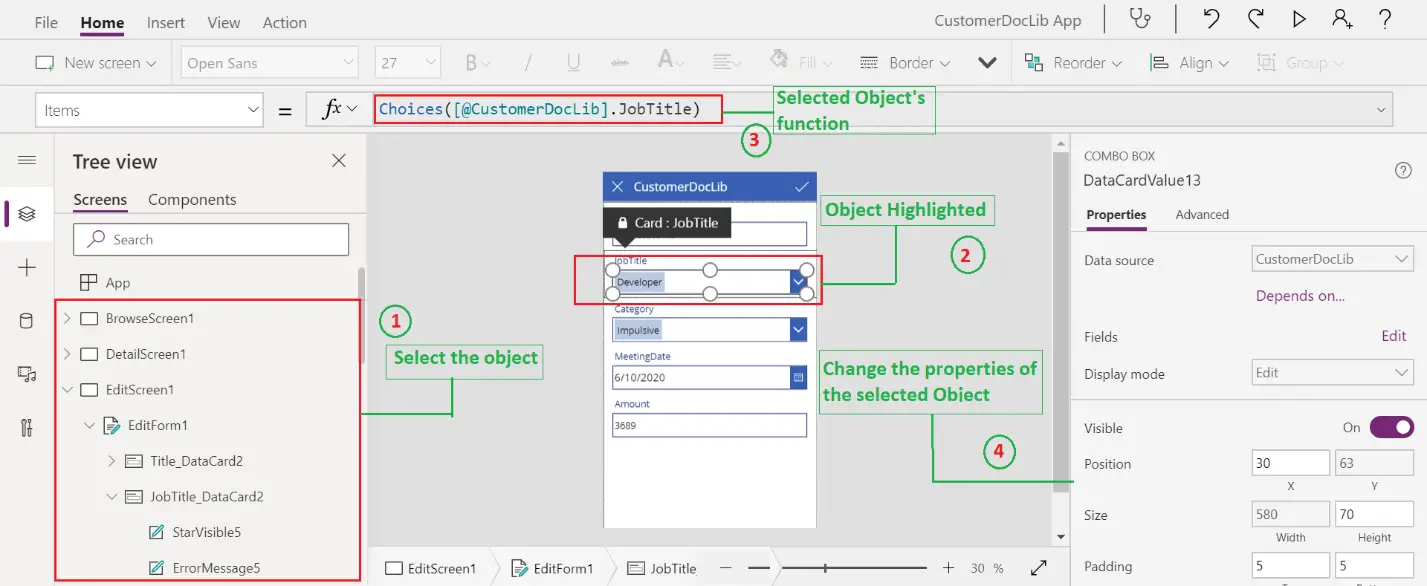Click the form cancel X icon
This screenshot has height=586, width=1427.
(617, 187)
